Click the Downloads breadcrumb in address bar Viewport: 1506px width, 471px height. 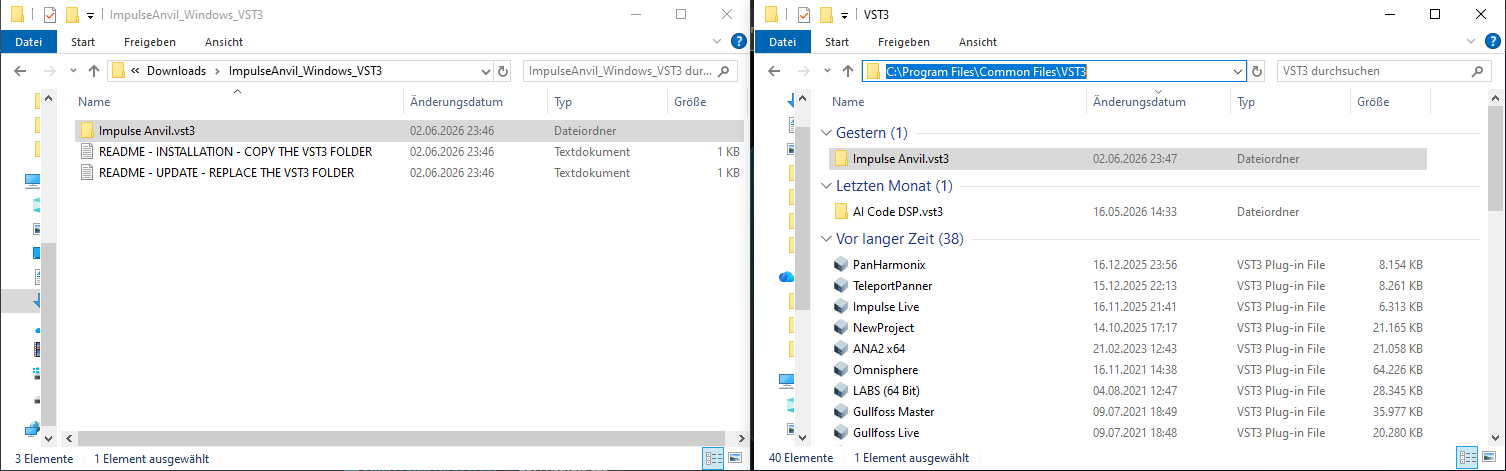click(176, 71)
